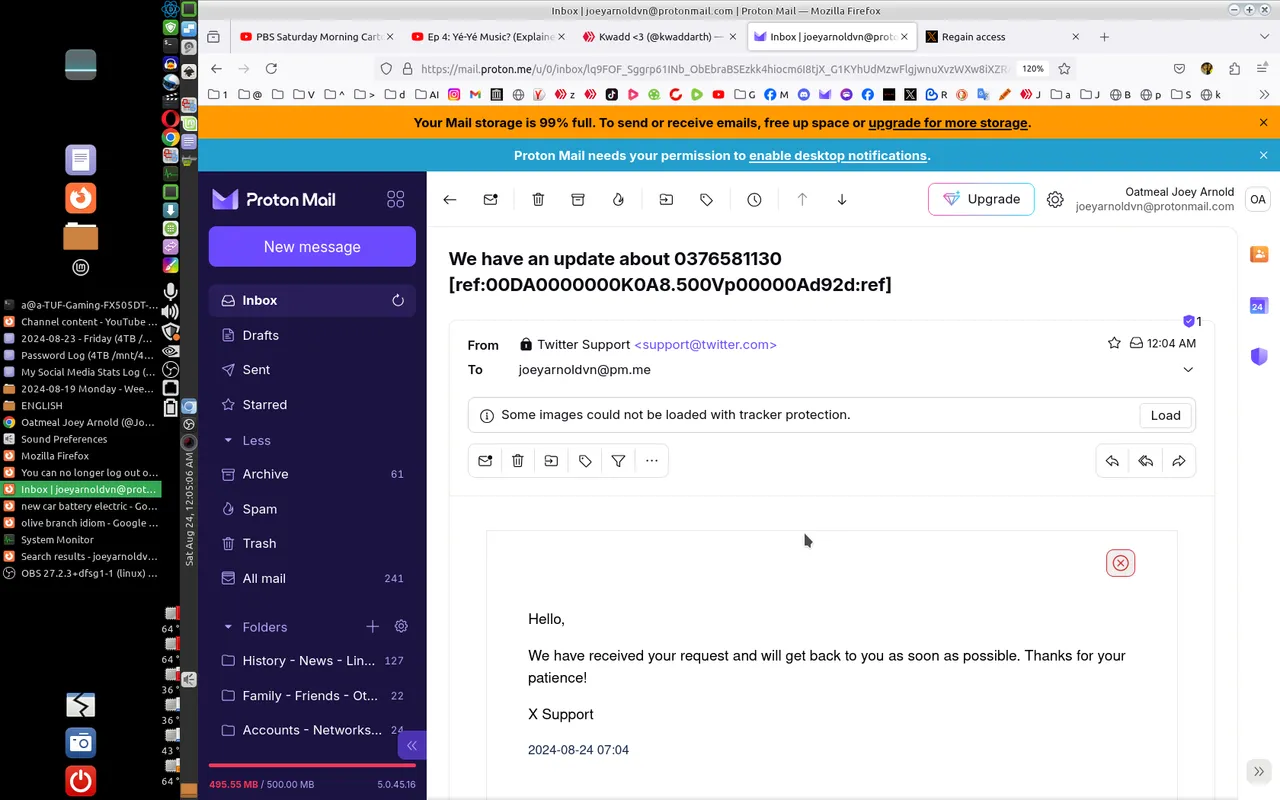Forward the Twitter Support message
Image resolution: width=1280 pixels, height=800 pixels.
pos(1179,461)
